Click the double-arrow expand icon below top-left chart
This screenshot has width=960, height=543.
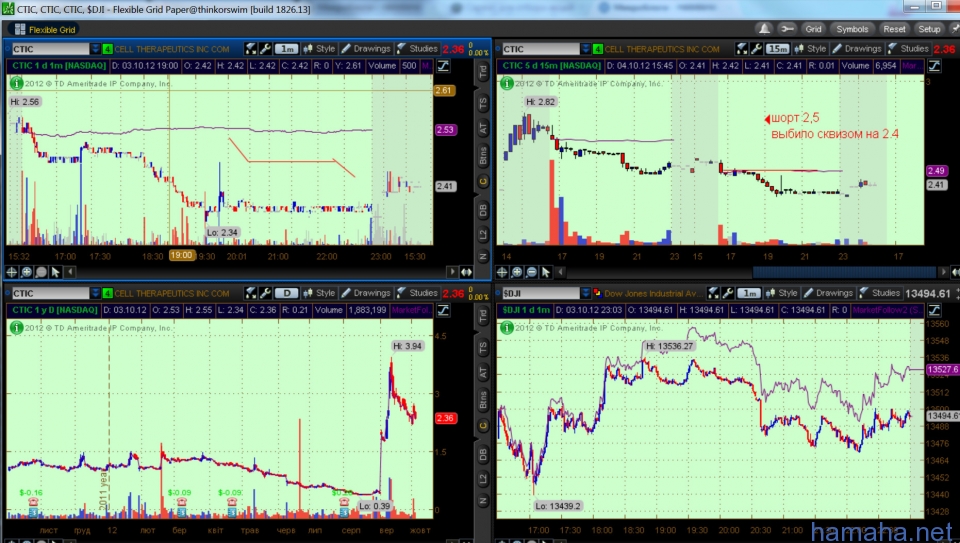coord(467,272)
